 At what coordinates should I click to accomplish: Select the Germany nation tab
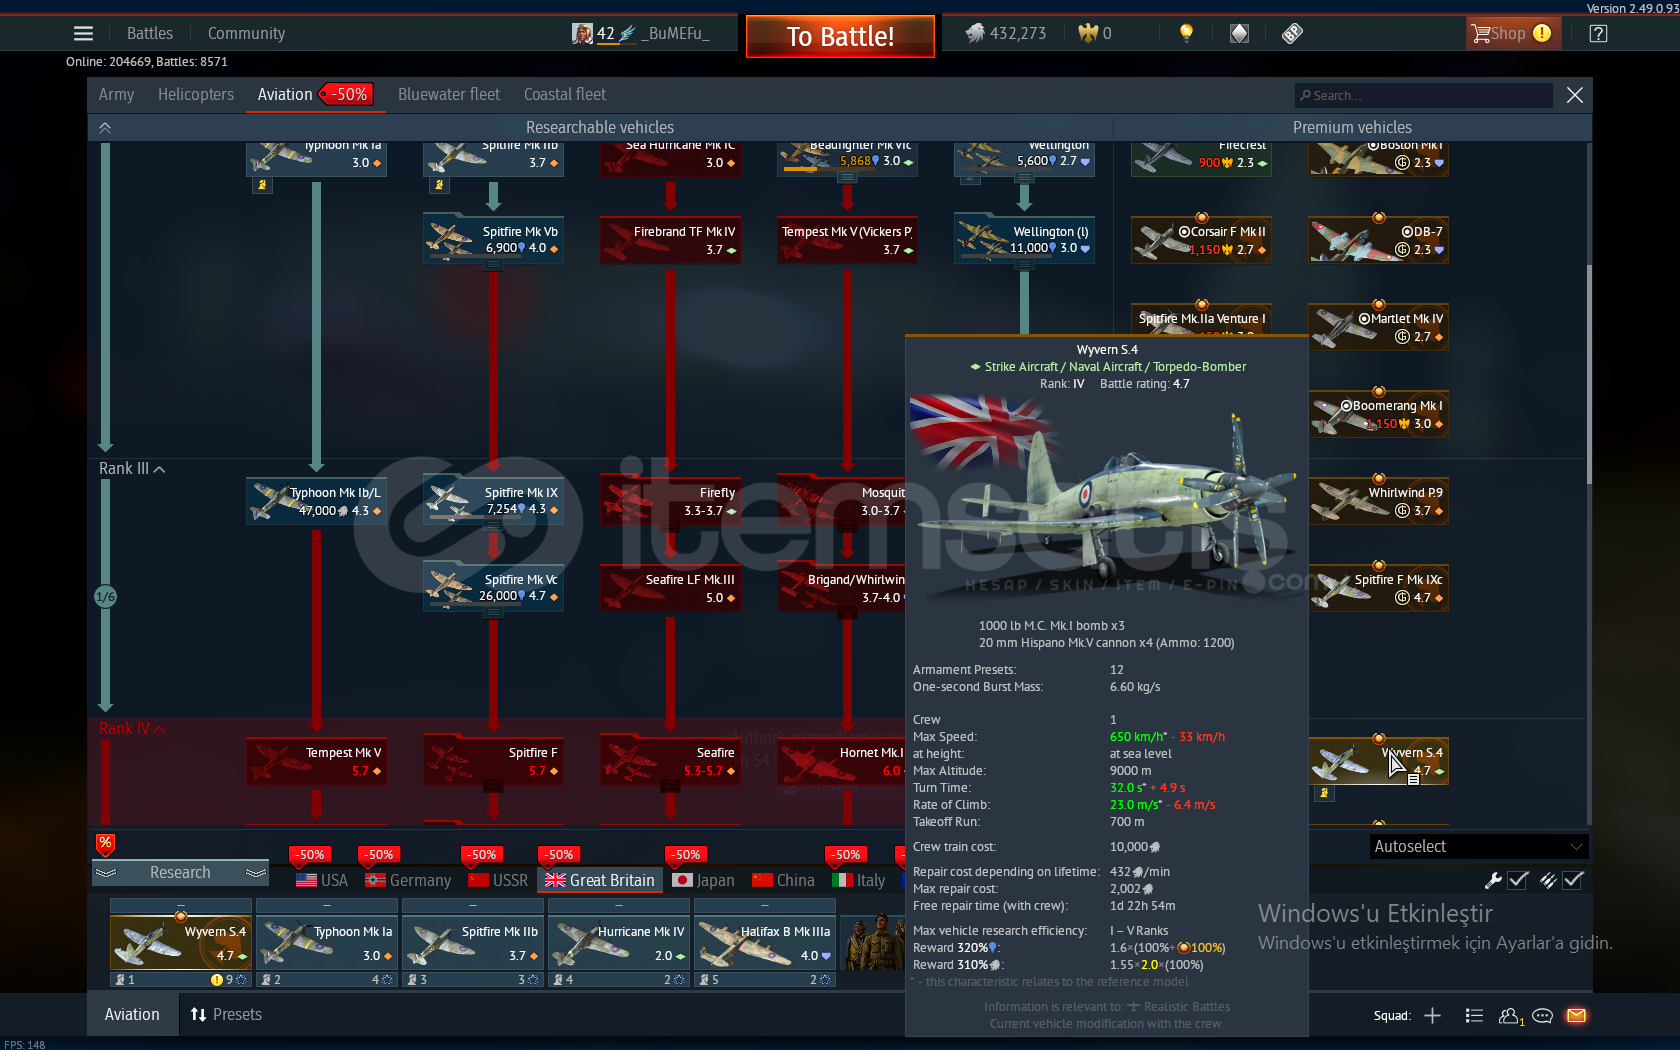click(x=408, y=880)
